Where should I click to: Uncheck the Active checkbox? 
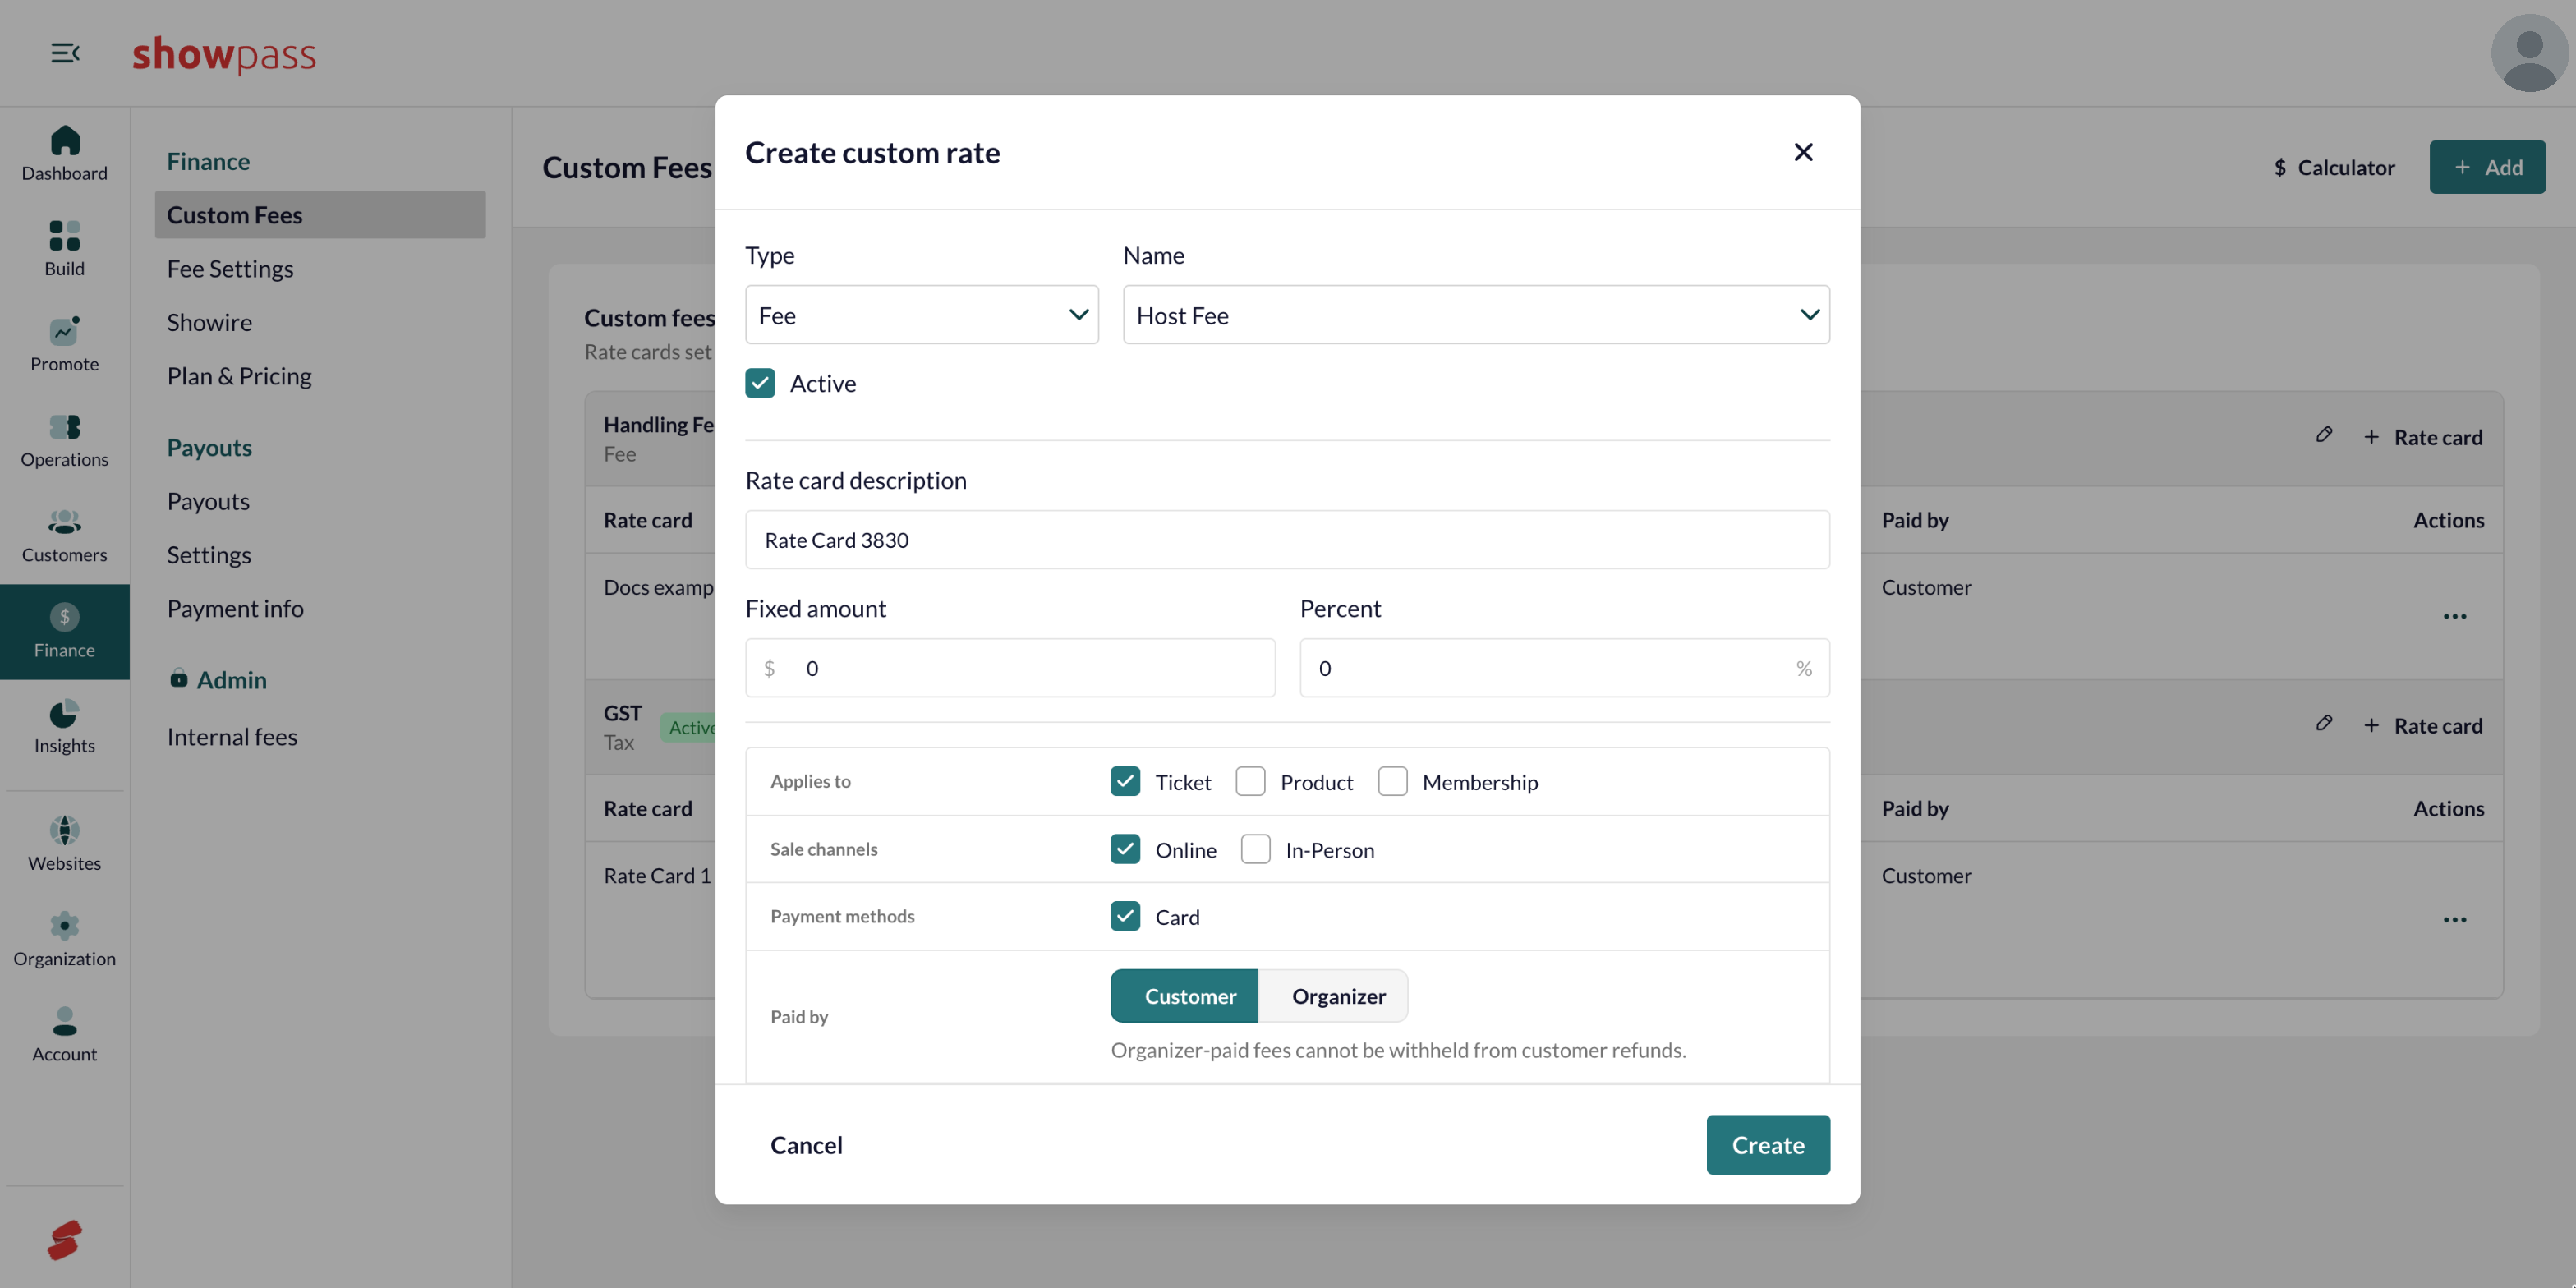pyautogui.click(x=760, y=383)
